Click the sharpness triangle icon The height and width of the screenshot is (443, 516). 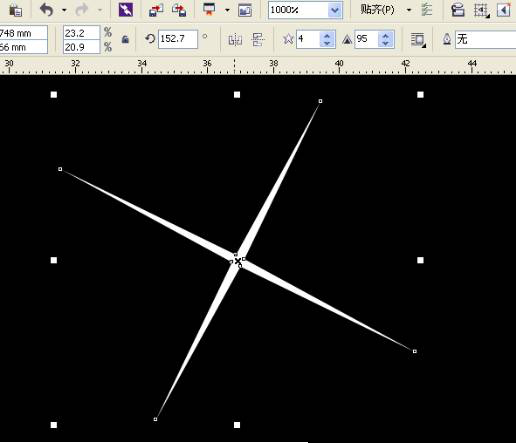(347, 40)
